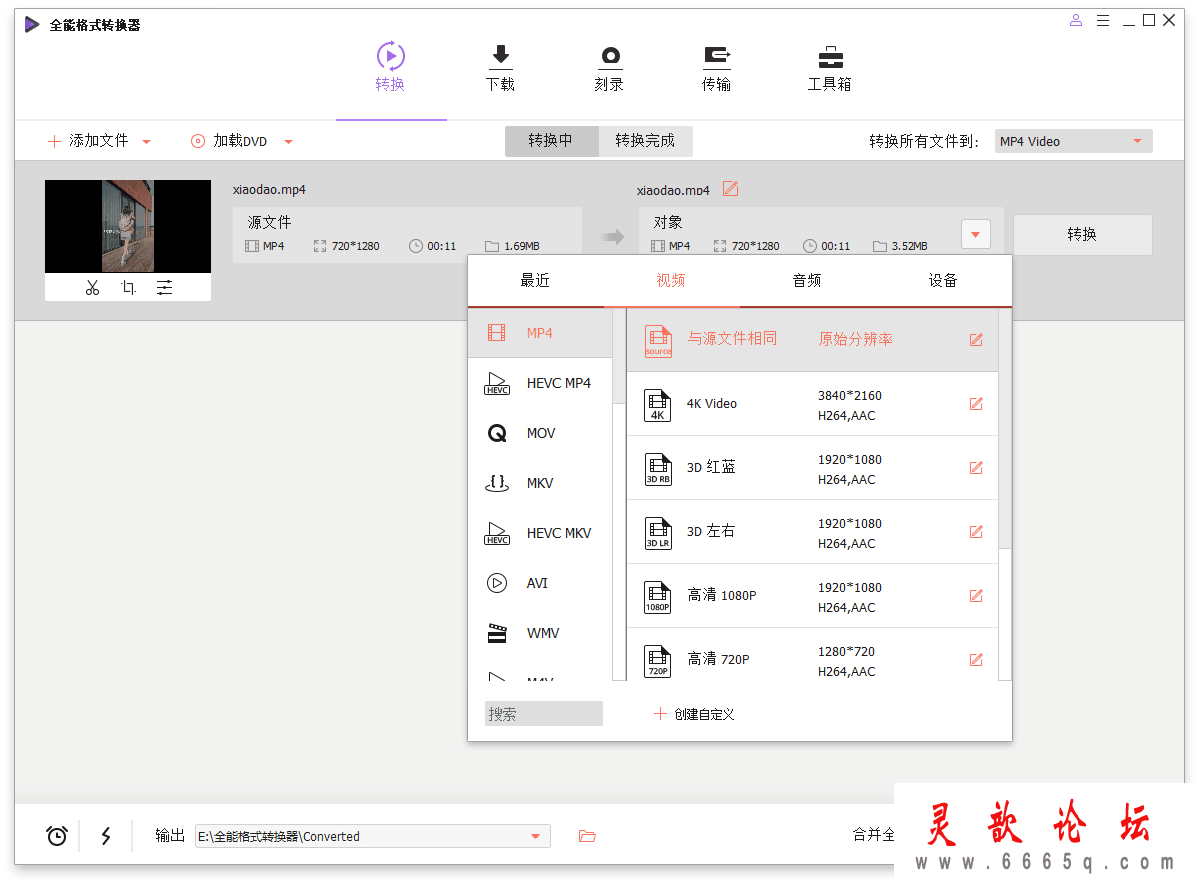Screen dimensions: 1199x888
Task: Click the preset list scrollbar
Action: click(x=1005, y=428)
